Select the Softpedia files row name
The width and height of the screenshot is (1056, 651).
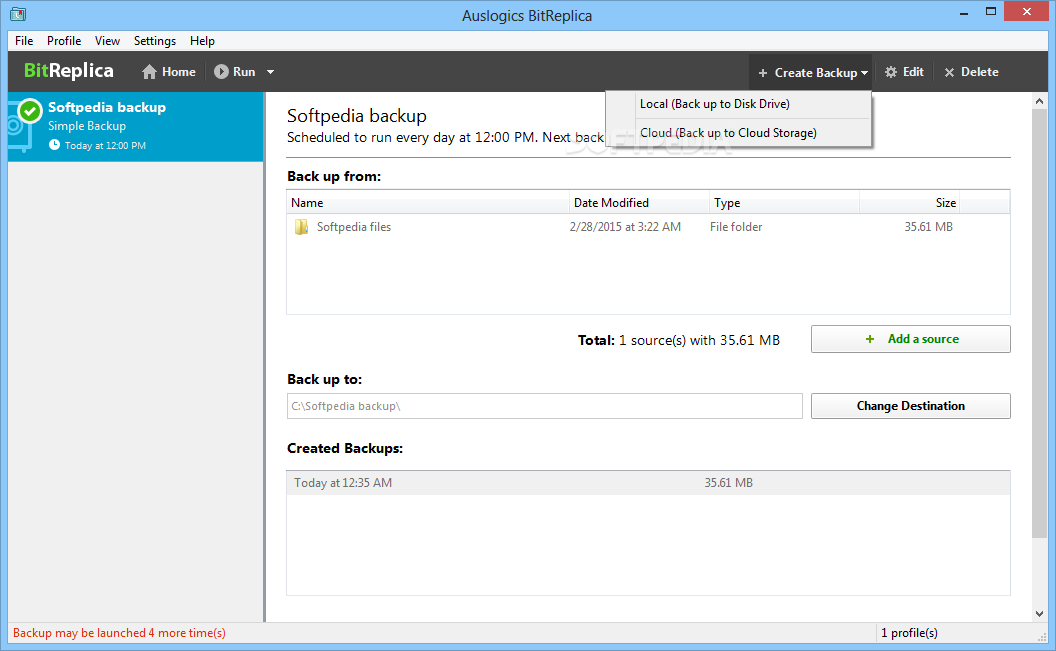(x=354, y=227)
